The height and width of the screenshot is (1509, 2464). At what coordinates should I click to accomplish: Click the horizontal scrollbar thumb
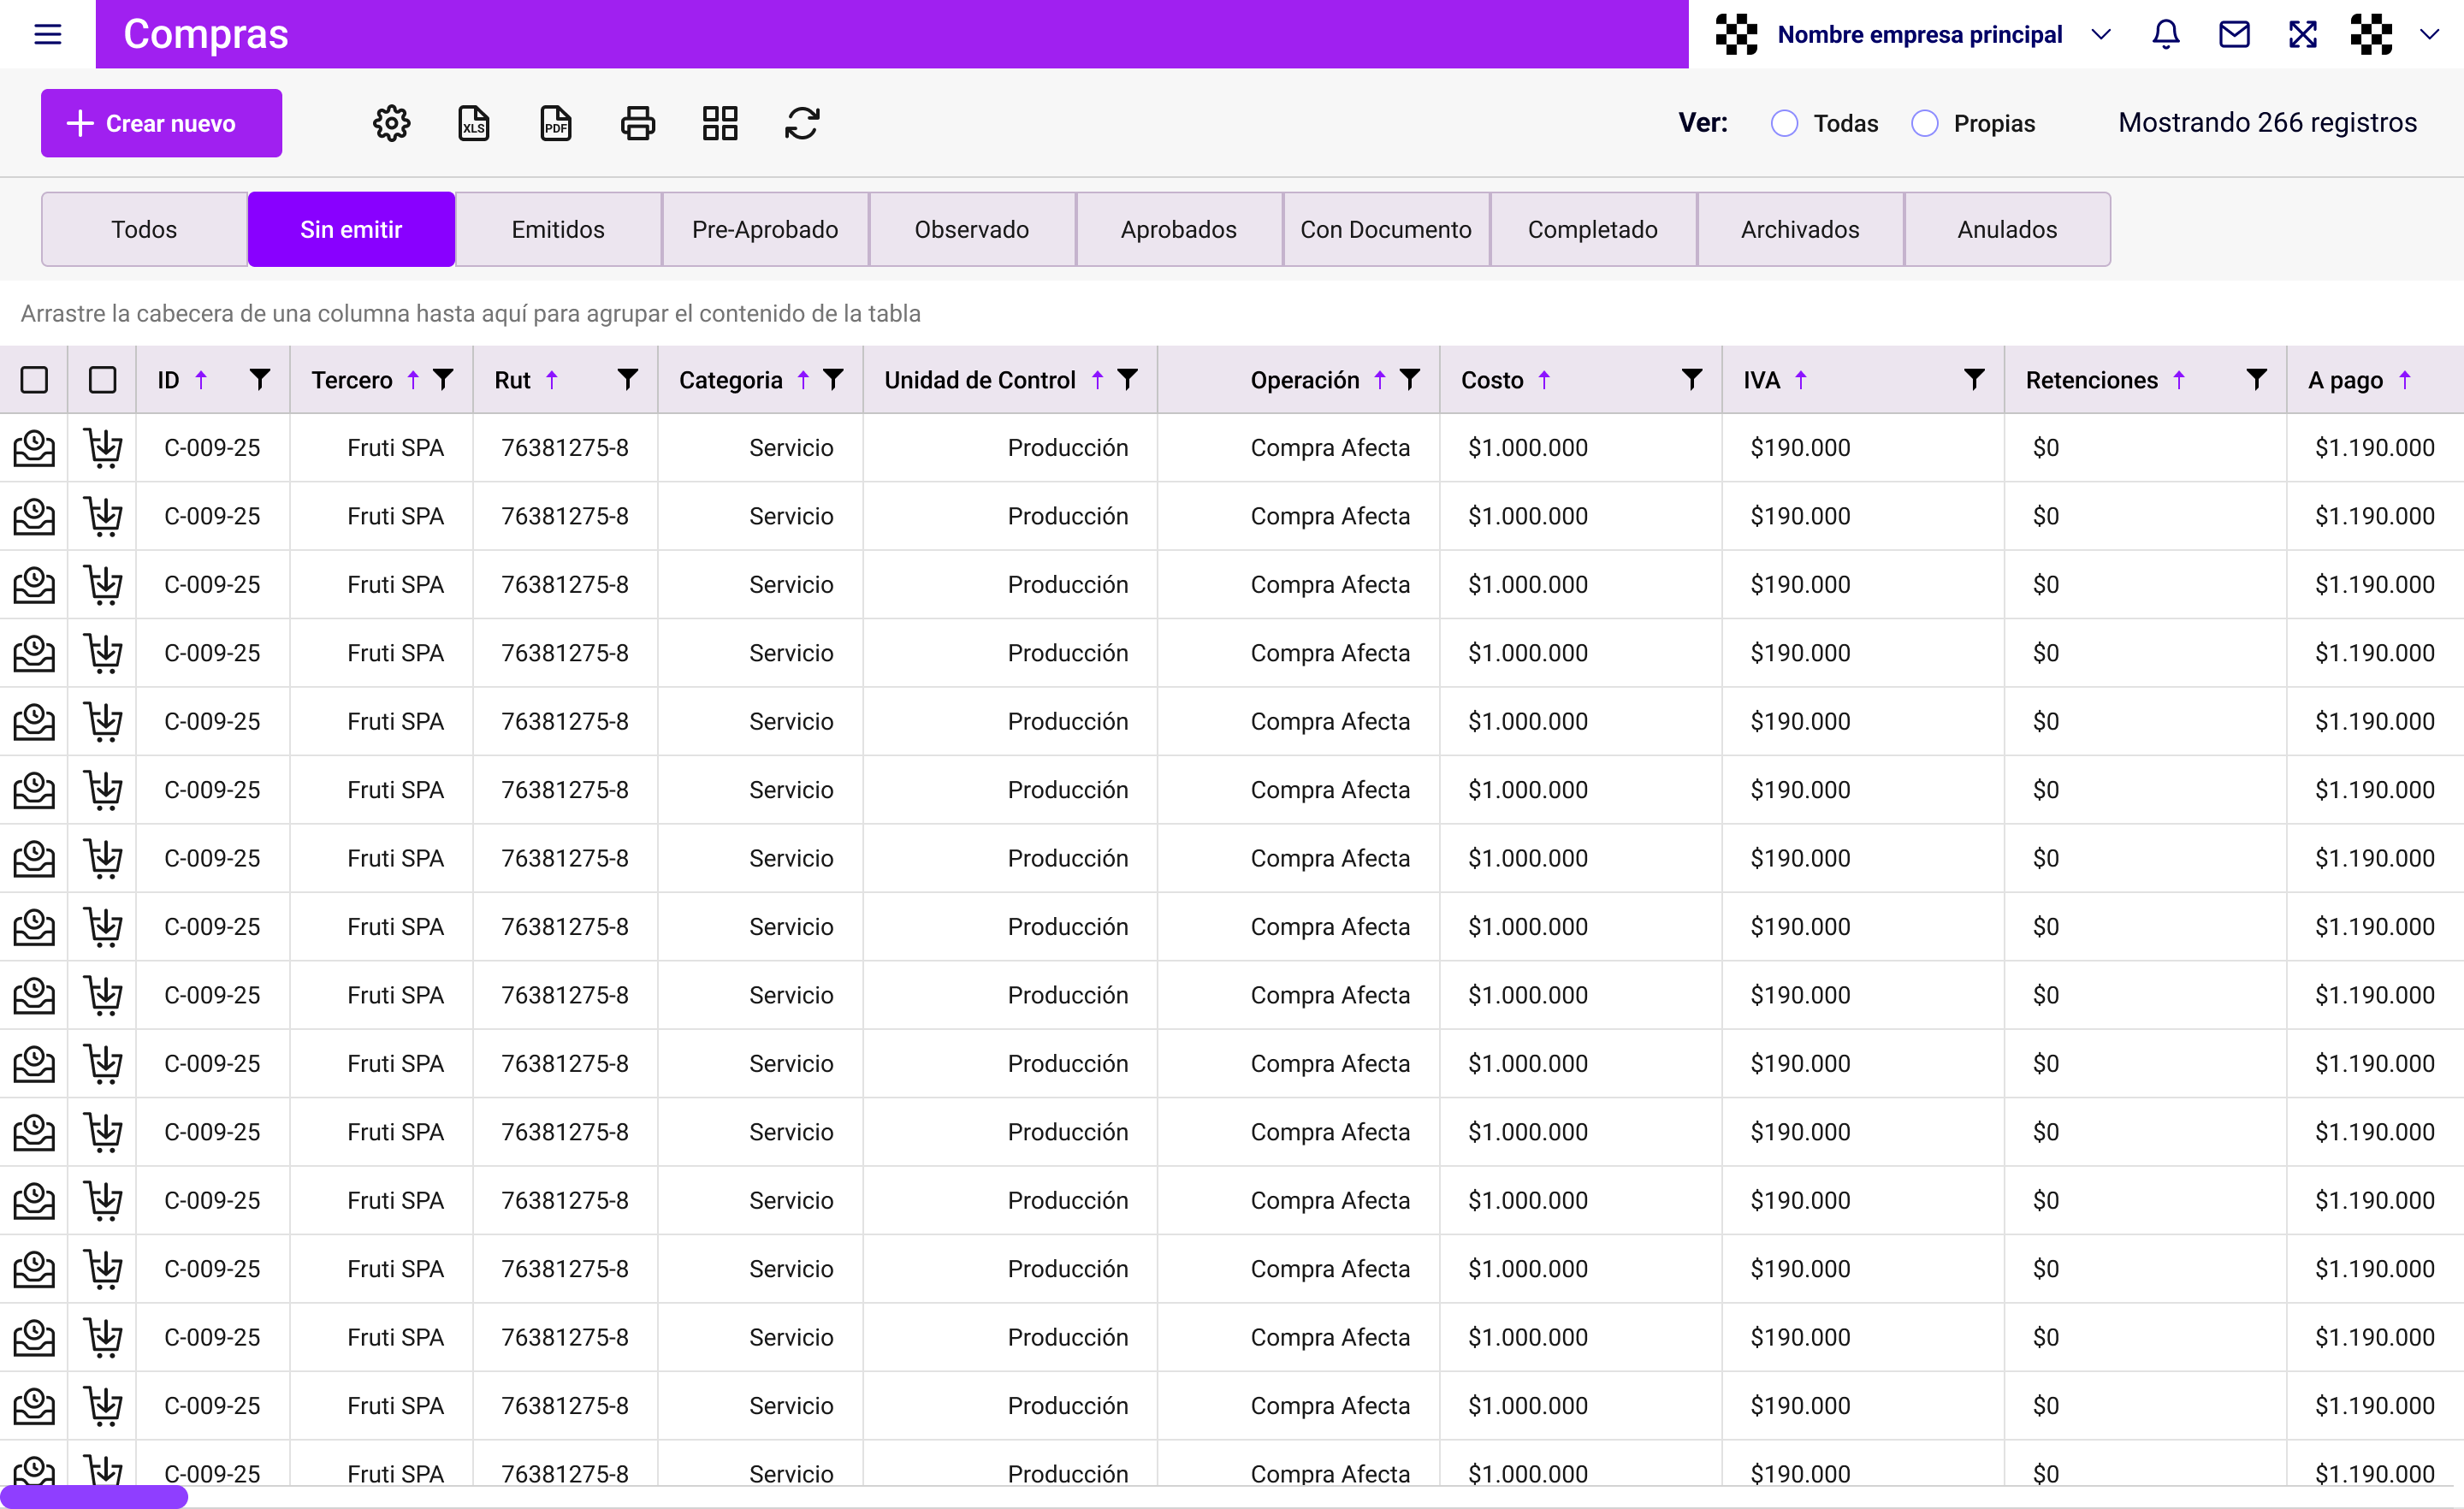pos(94,1496)
